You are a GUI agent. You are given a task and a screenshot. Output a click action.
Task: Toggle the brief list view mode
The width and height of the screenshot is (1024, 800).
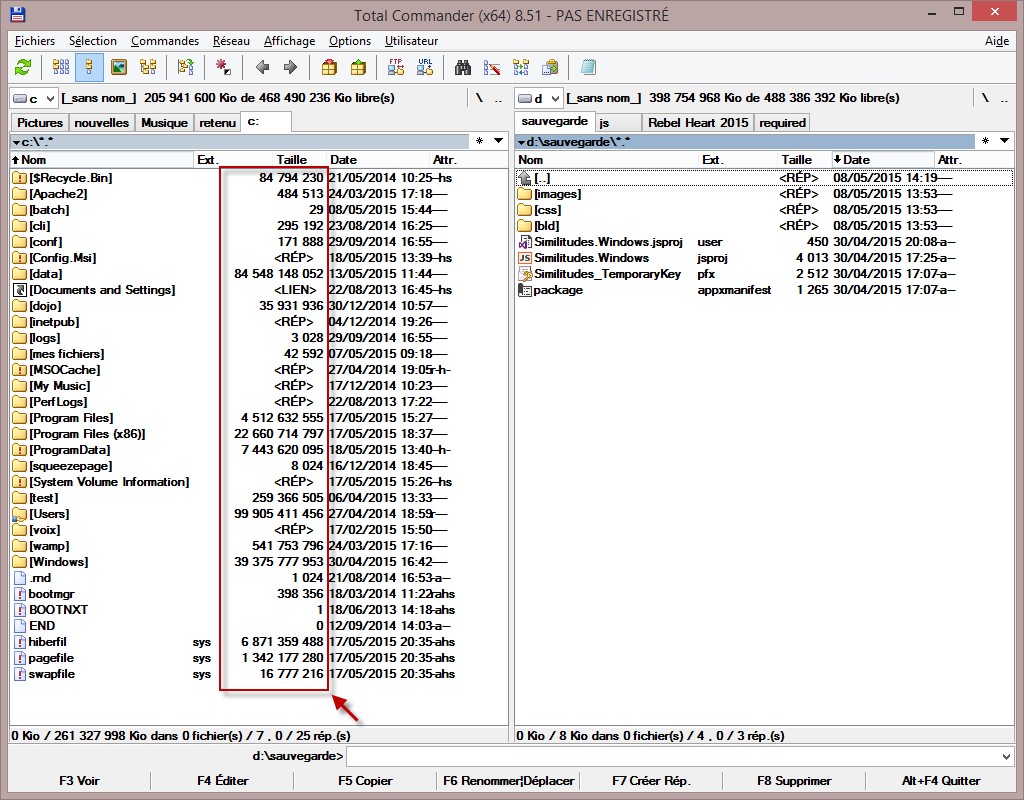pos(61,68)
